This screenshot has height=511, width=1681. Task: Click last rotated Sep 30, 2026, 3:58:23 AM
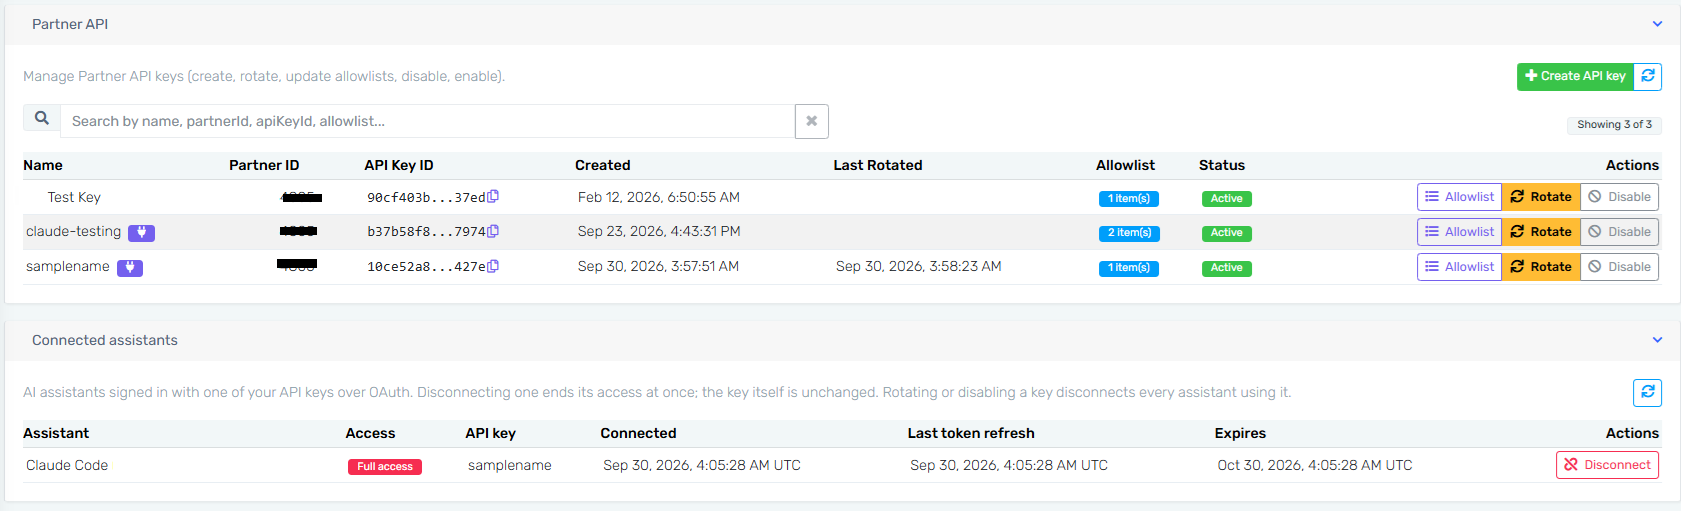pos(919,266)
